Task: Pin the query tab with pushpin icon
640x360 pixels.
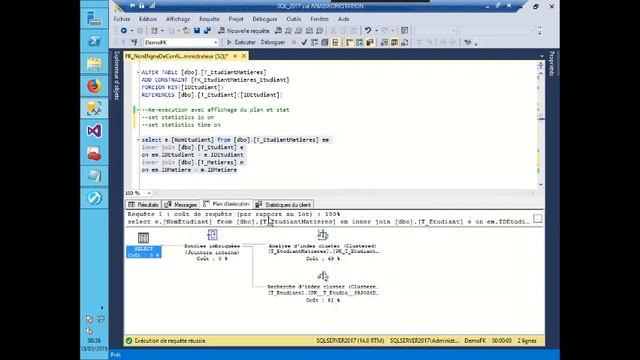Action: 235,56
